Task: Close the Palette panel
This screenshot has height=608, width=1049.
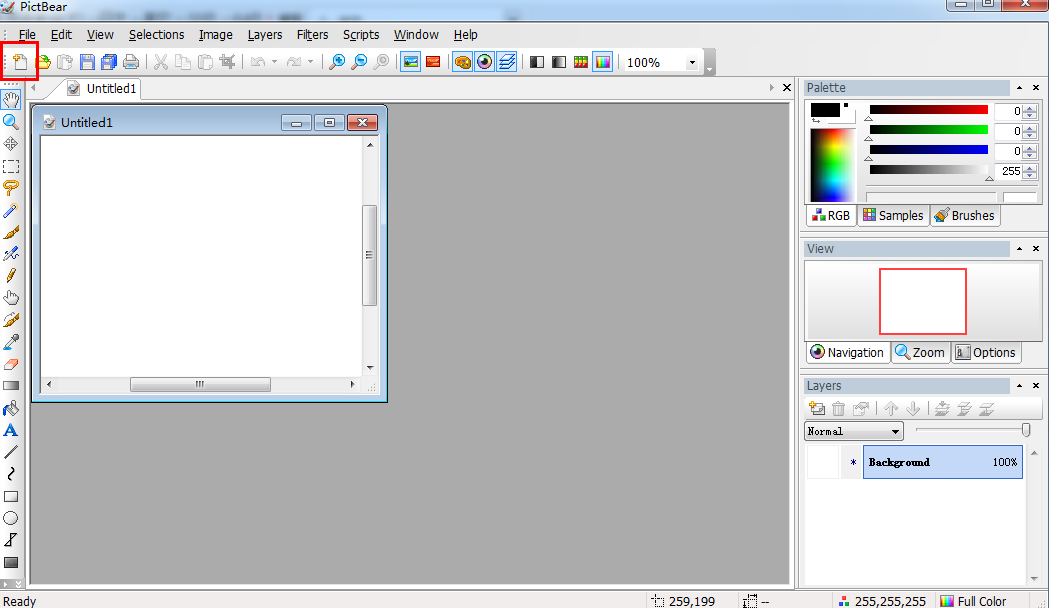Action: point(1036,88)
